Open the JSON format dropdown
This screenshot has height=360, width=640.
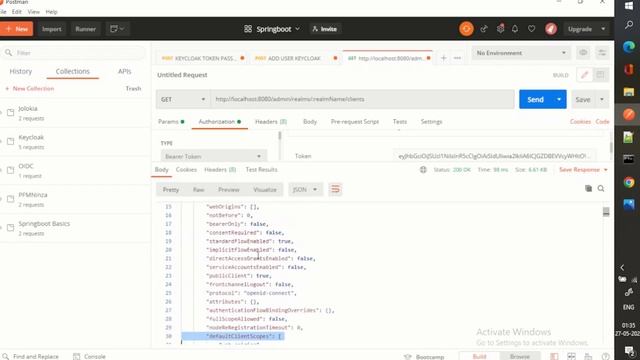coord(305,189)
